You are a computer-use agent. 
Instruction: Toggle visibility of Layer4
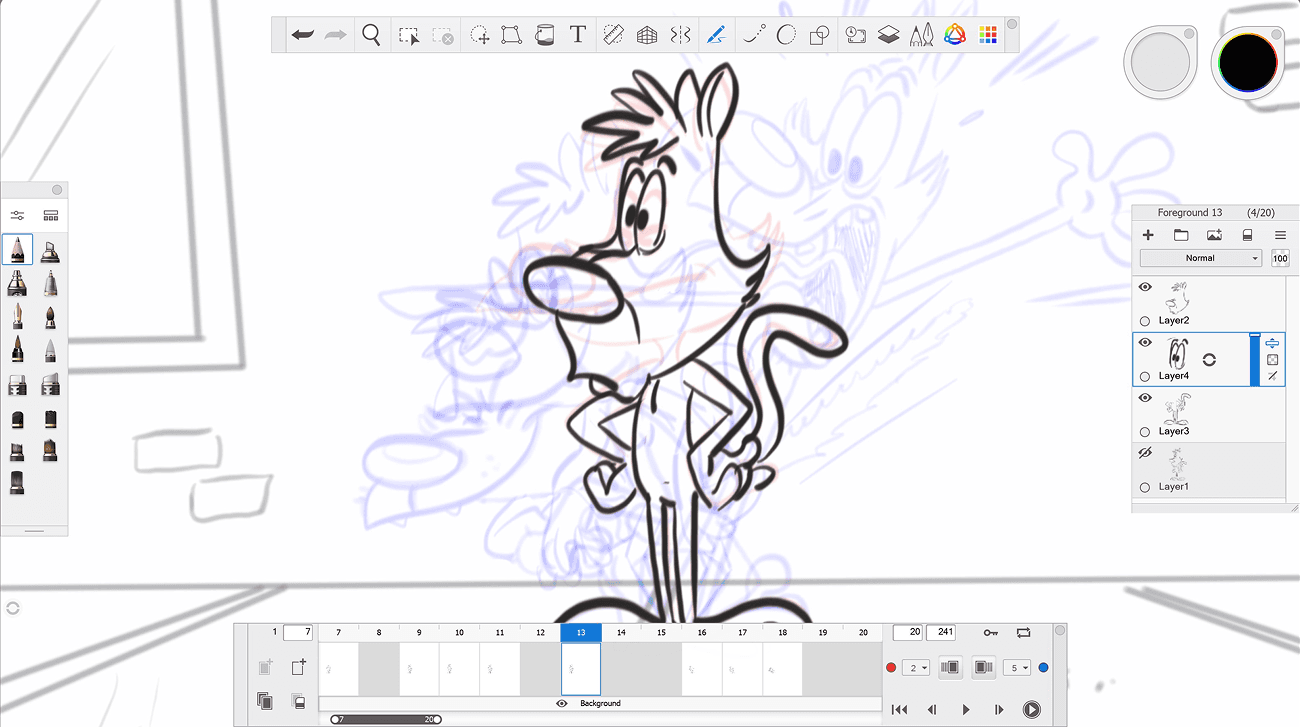pyautogui.click(x=1146, y=343)
